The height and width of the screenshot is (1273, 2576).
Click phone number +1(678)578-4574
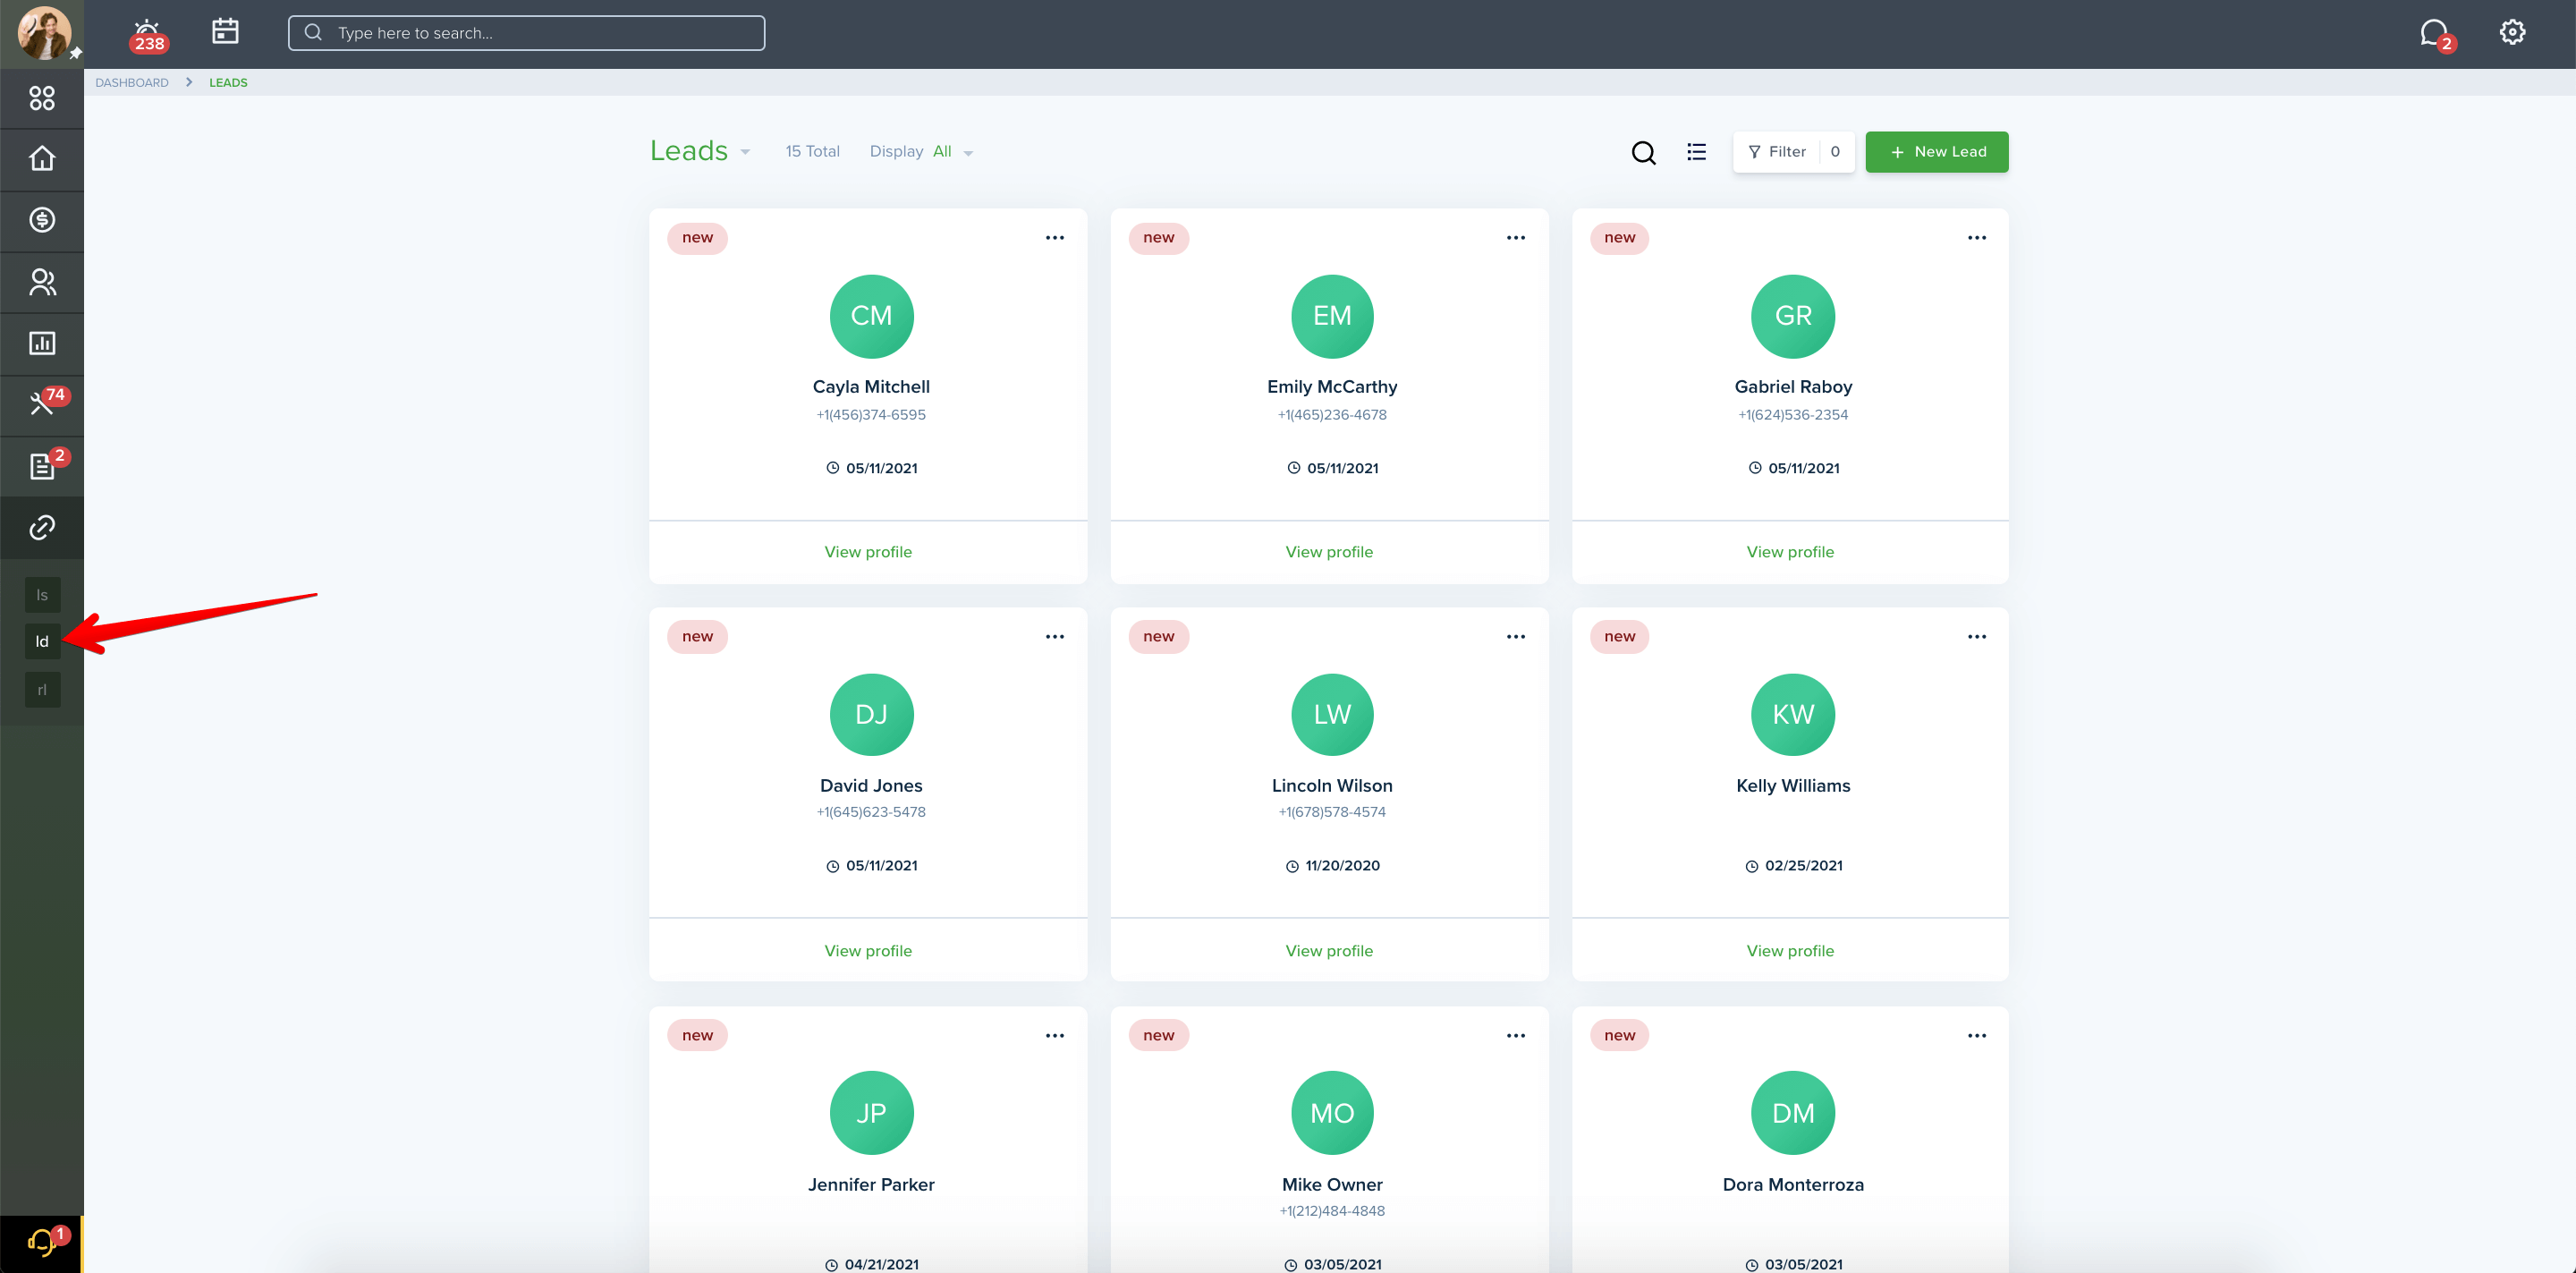pyautogui.click(x=1332, y=812)
